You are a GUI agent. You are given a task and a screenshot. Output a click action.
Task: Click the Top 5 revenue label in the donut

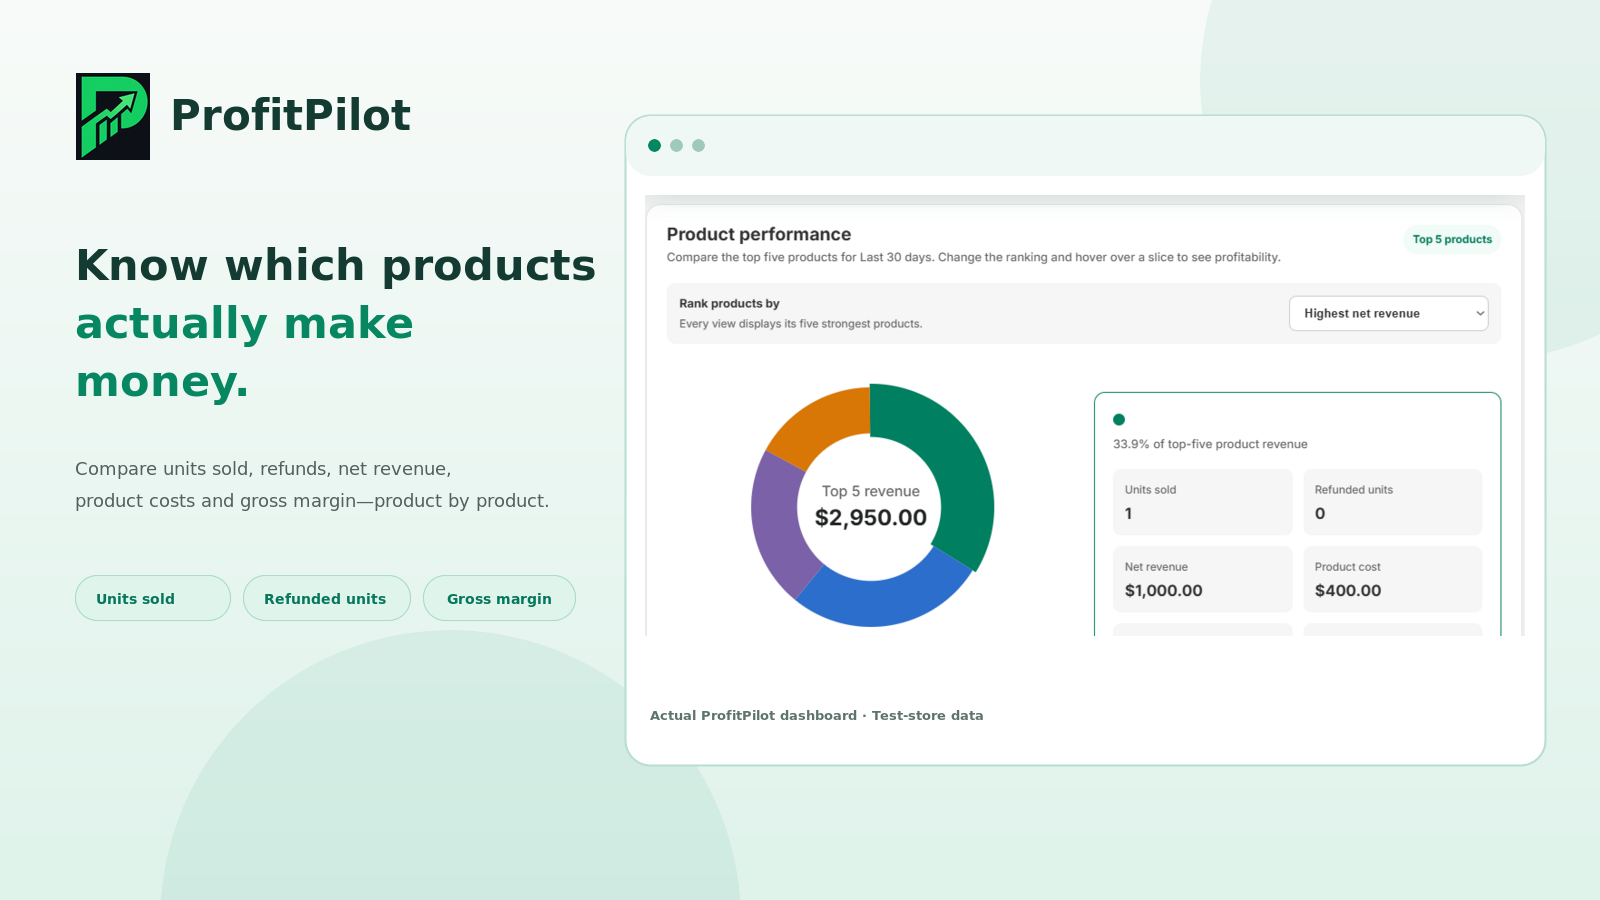pyautogui.click(x=871, y=491)
